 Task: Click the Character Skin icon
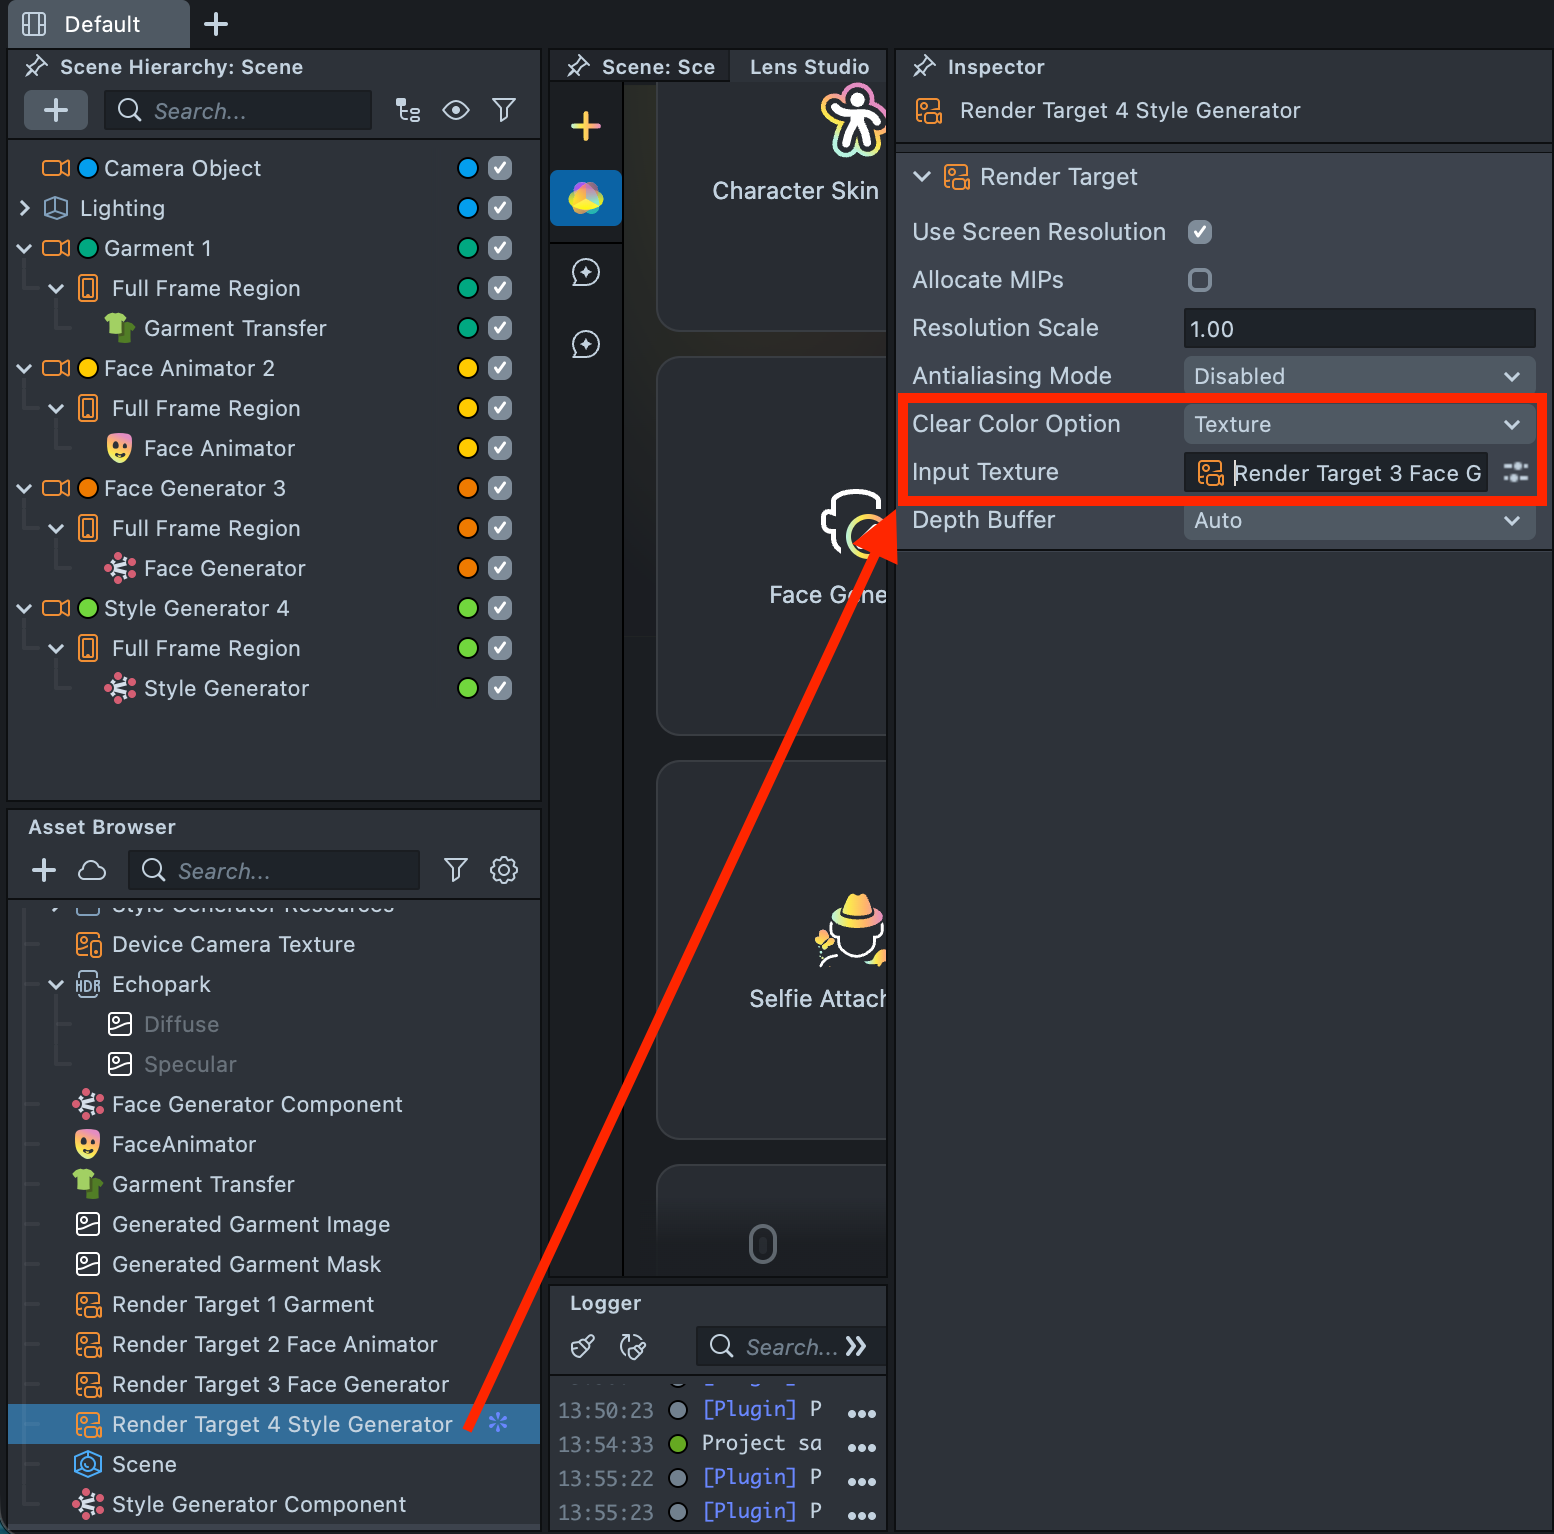853,121
